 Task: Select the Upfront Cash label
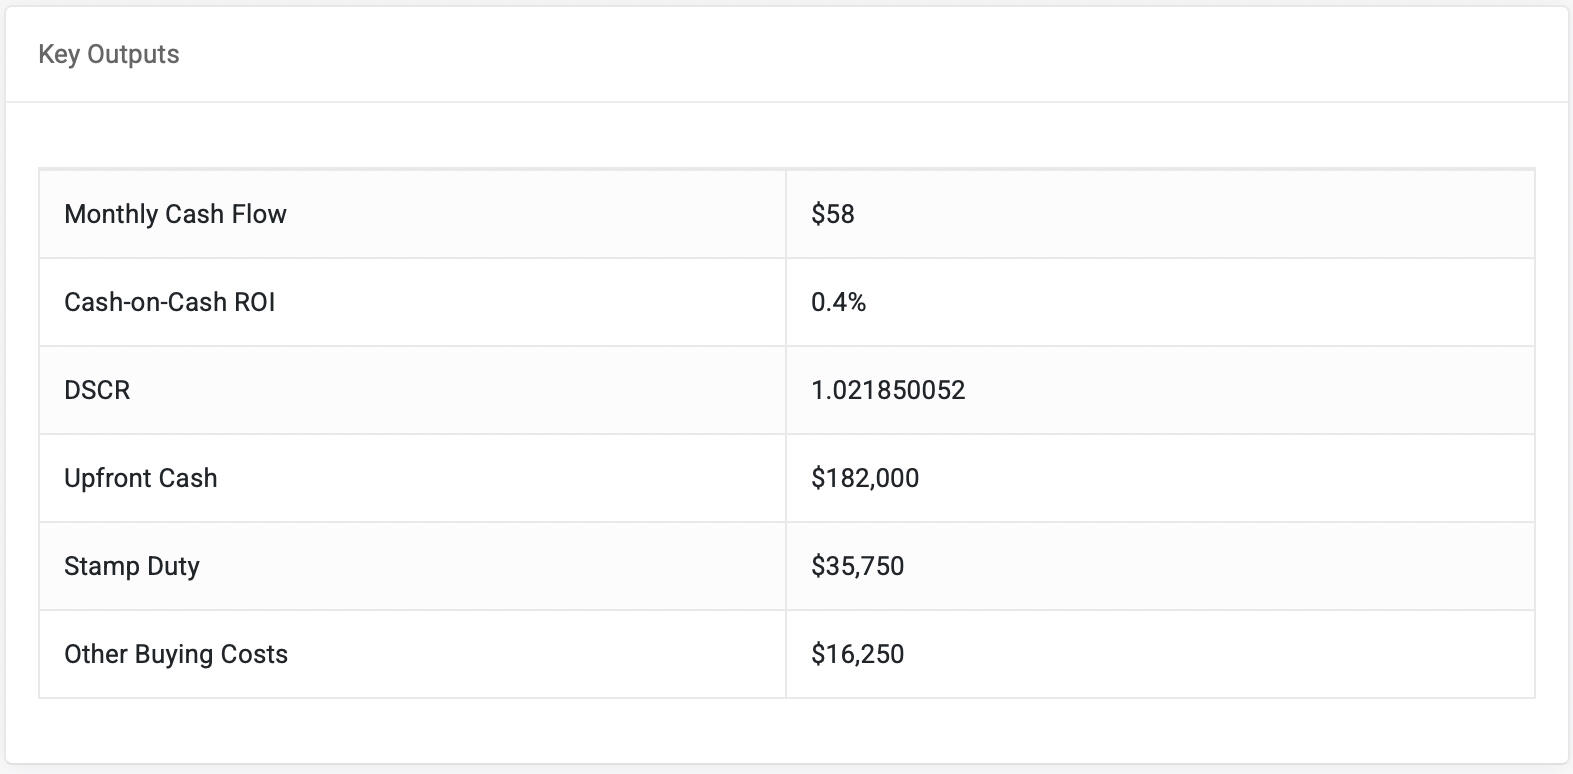pyautogui.click(x=140, y=478)
